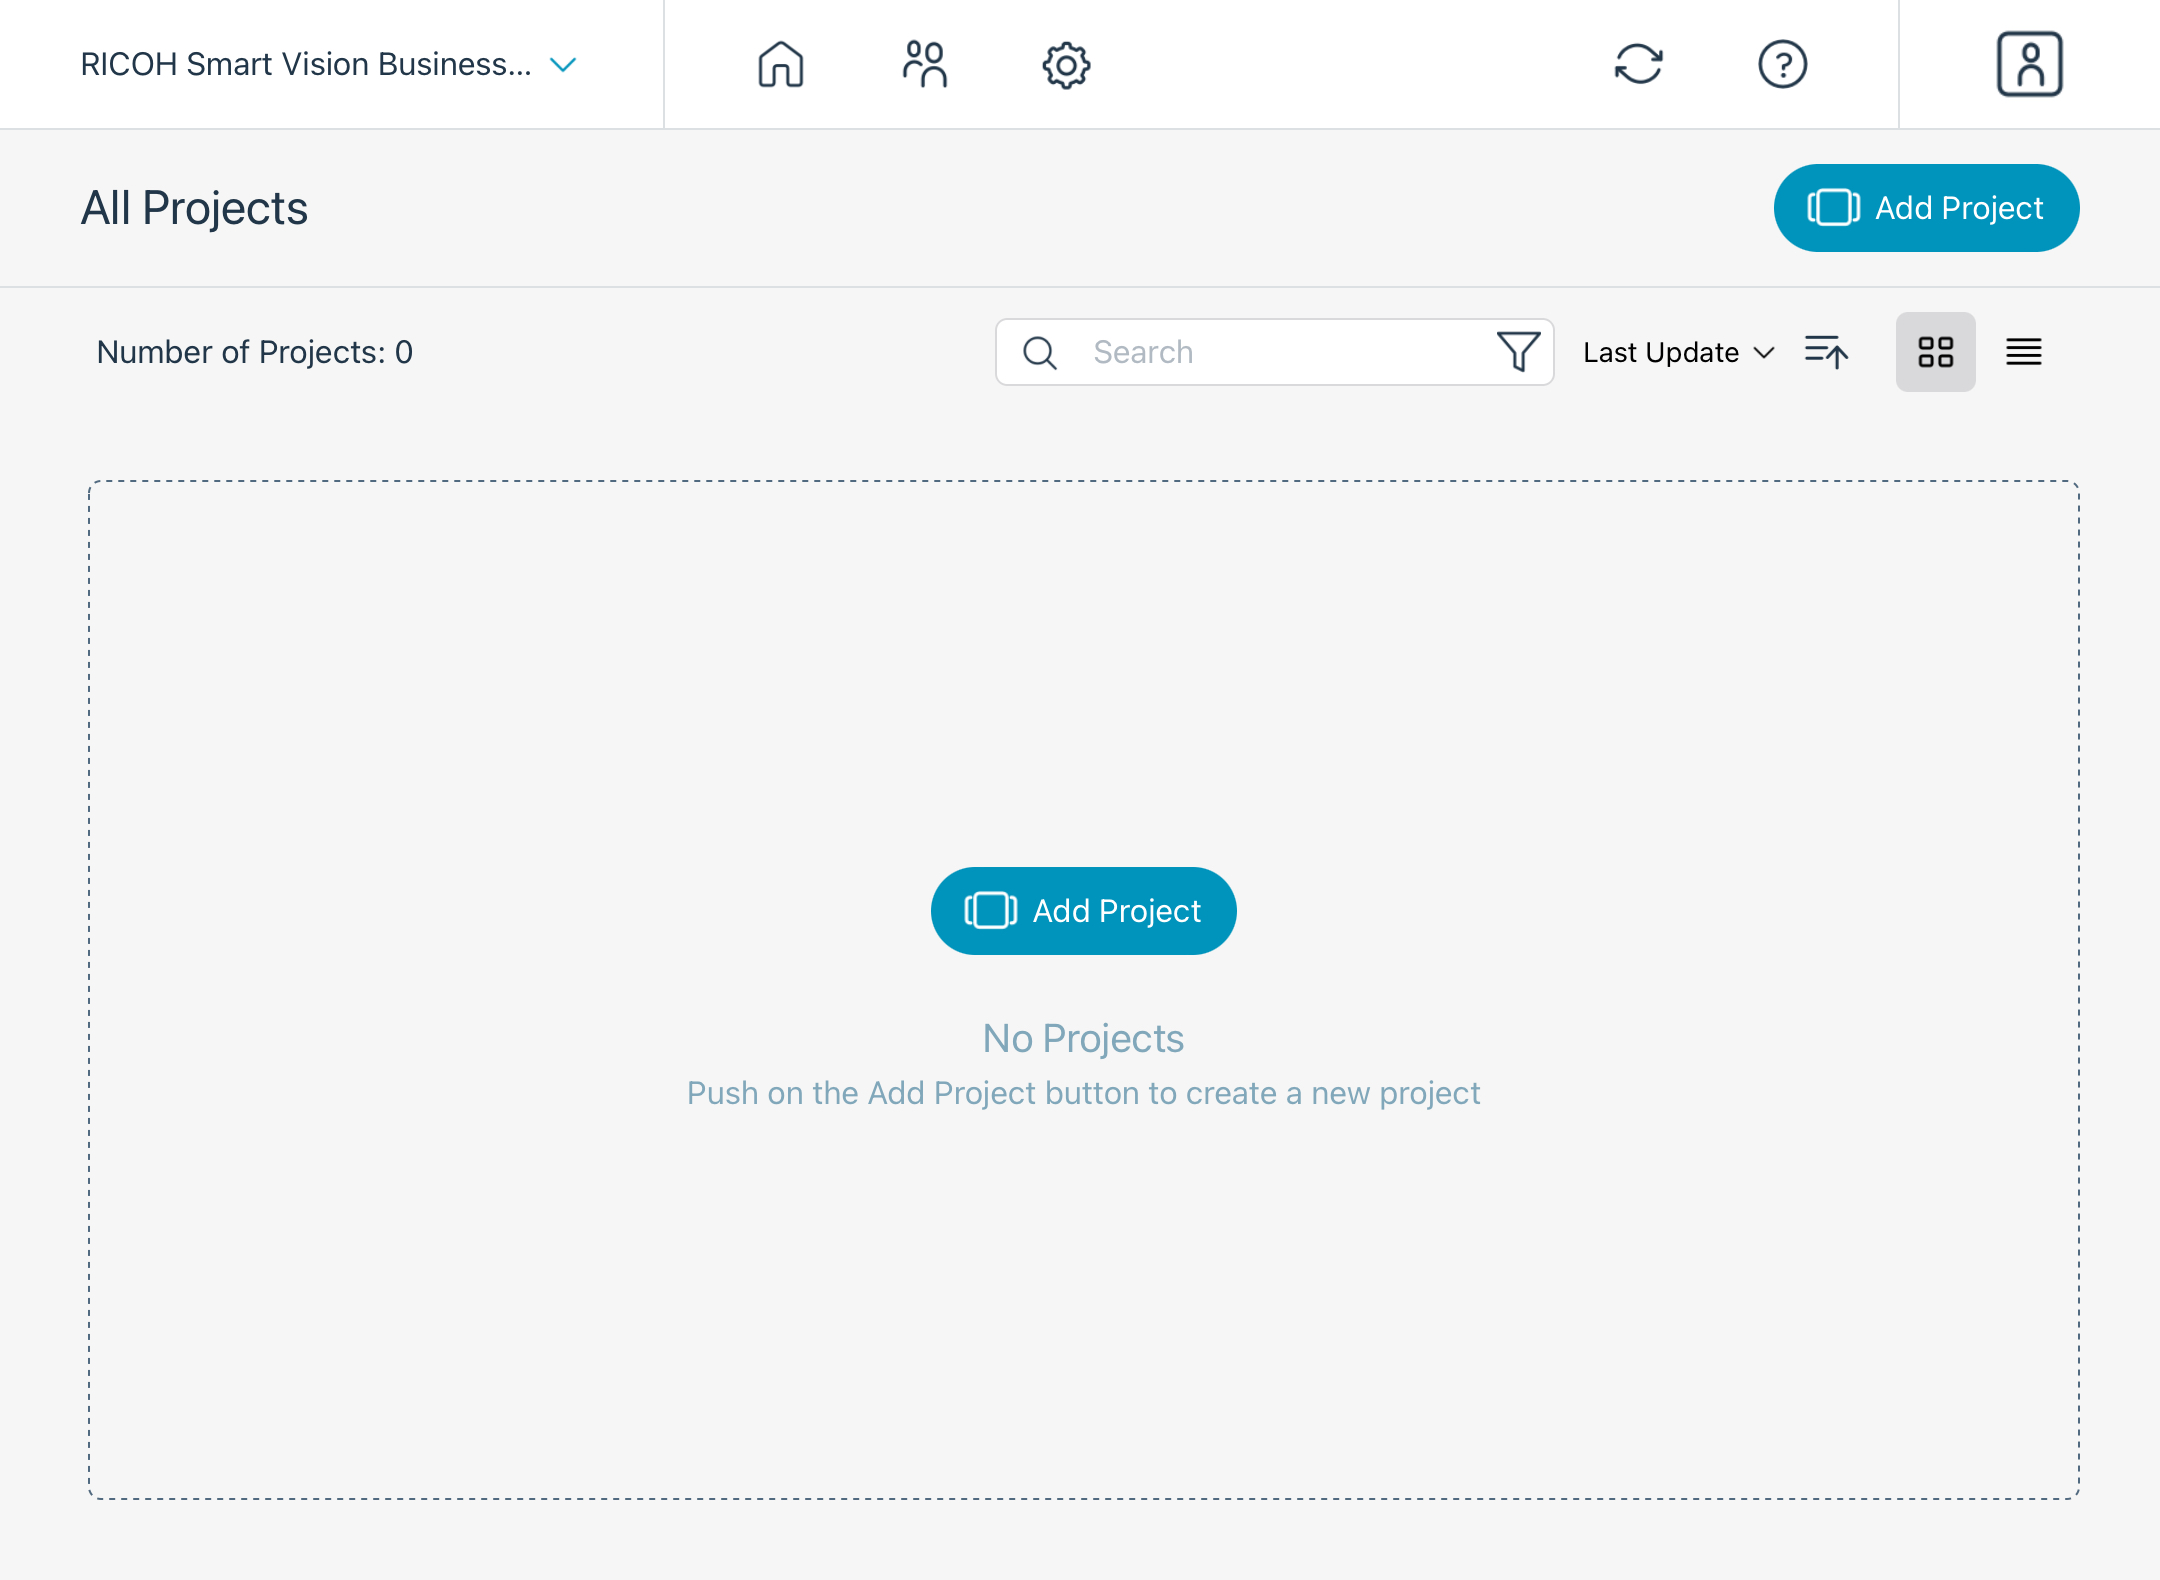This screenshot has width=2160, height=1580.
Task: Open the user profile icon
Action: (2029, 65)
